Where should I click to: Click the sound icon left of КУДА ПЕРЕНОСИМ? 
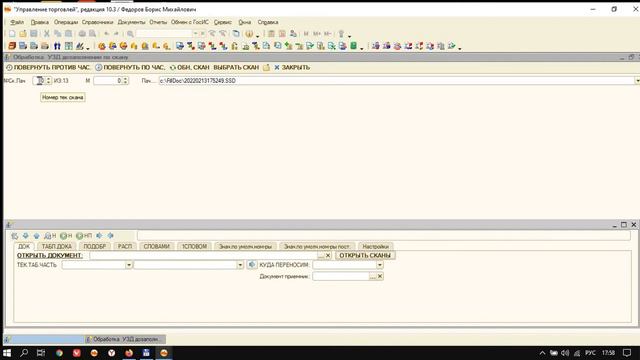(x=252, y=265)
